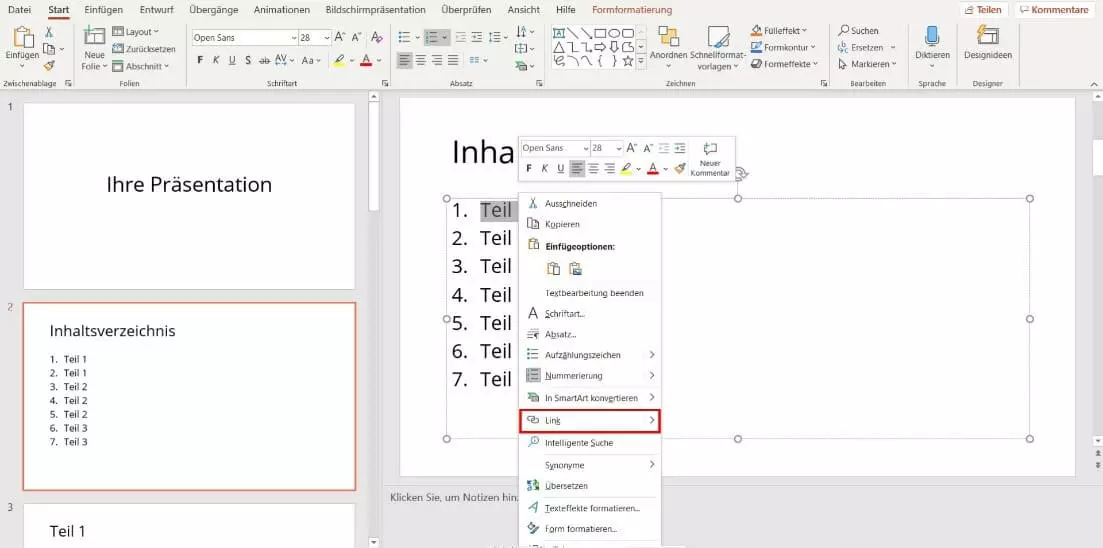Choose Ausschneiden in context menu
The image size is (1103, 548).
(589, 203)
